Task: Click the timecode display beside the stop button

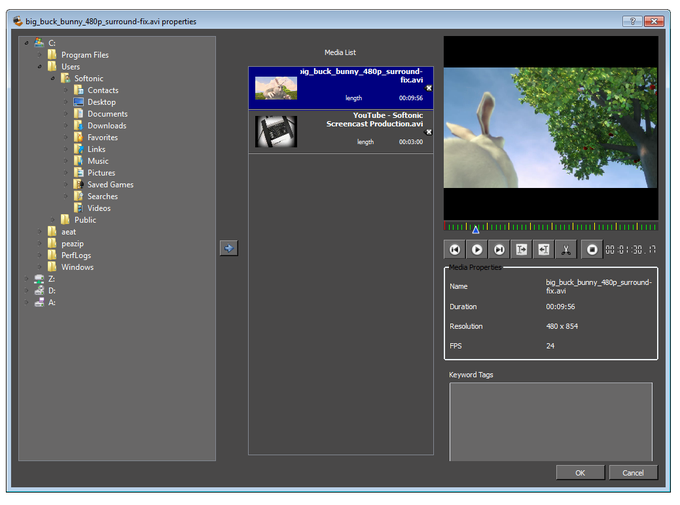Action: 631,249
